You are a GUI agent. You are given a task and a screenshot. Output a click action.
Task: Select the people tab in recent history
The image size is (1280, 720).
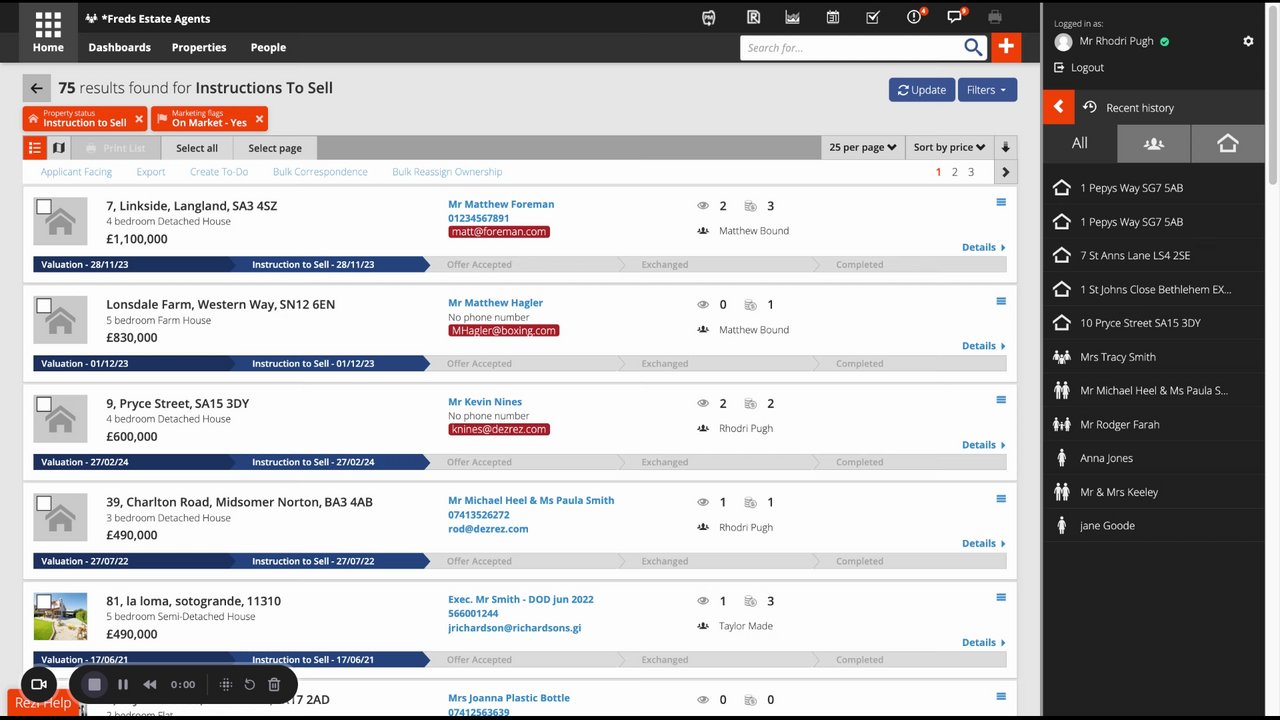[x=1154, y=143]
